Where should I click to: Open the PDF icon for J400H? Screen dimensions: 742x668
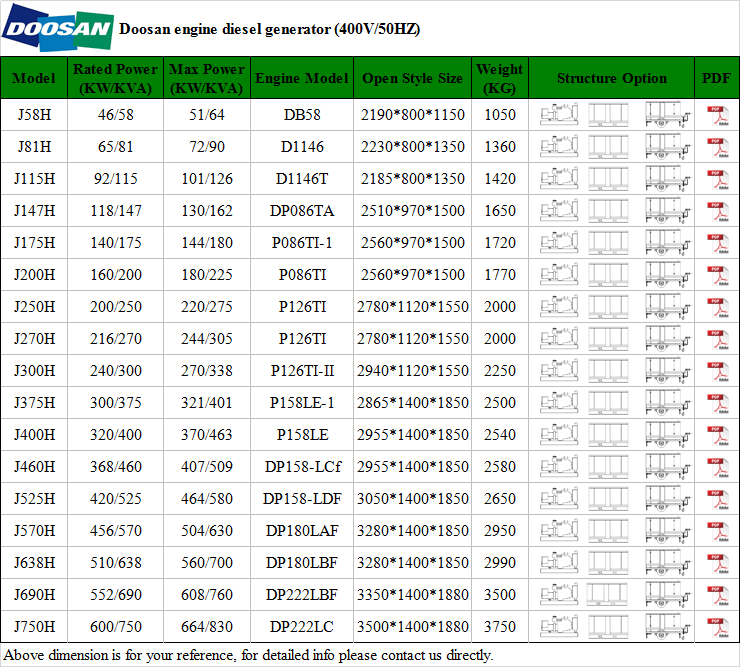click(x=718, y=436)
